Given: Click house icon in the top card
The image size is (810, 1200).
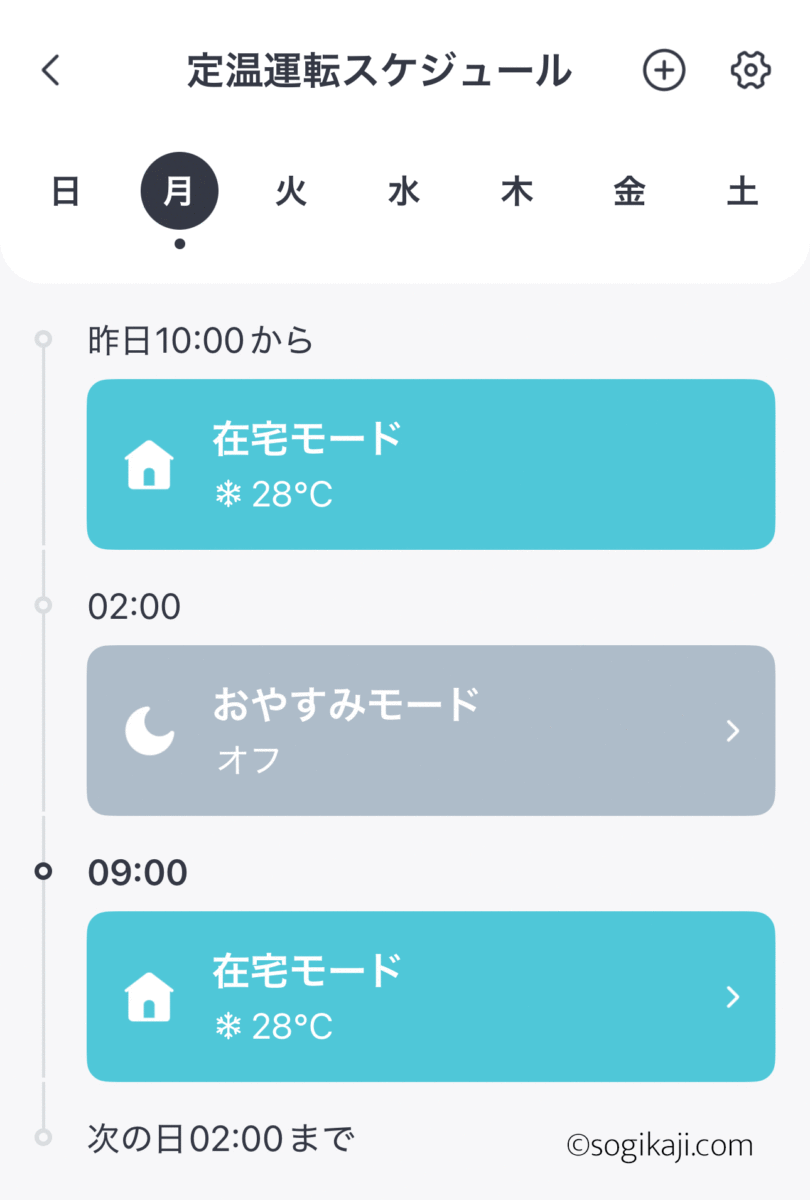Looking at the screenshot, I should (149, 465).
